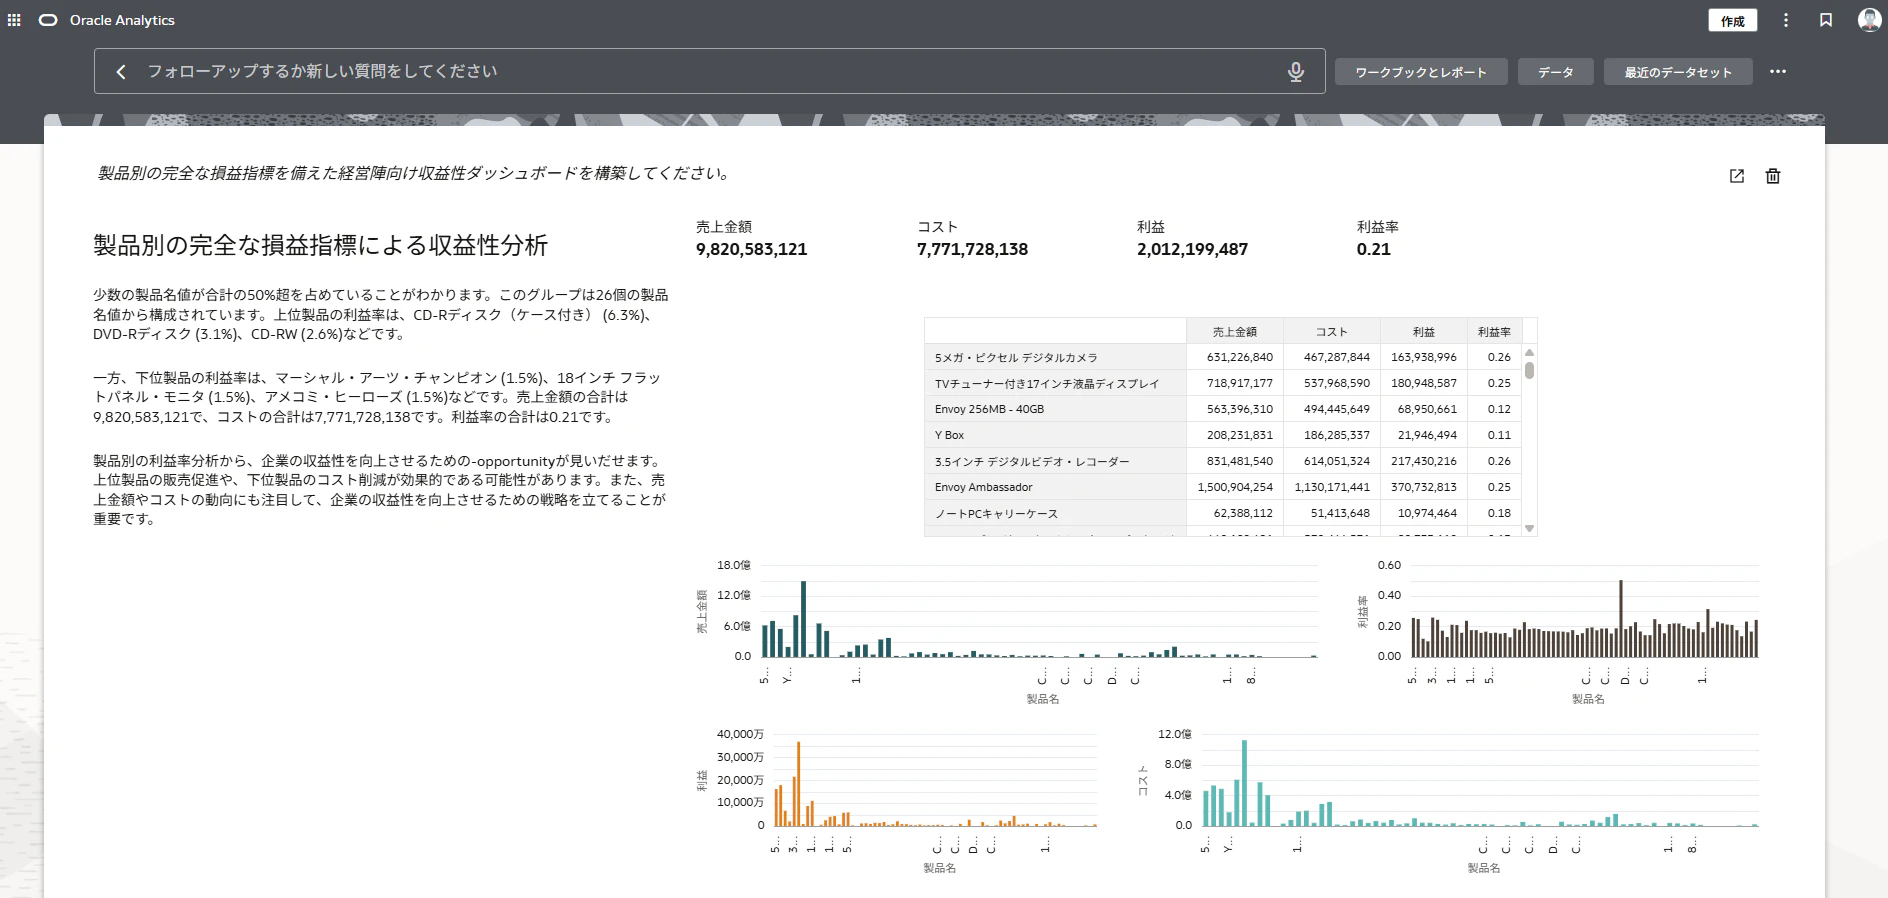The image size is (1888, 898).
Task: Click cell value 370,732,813
Action: point(1424,487)
